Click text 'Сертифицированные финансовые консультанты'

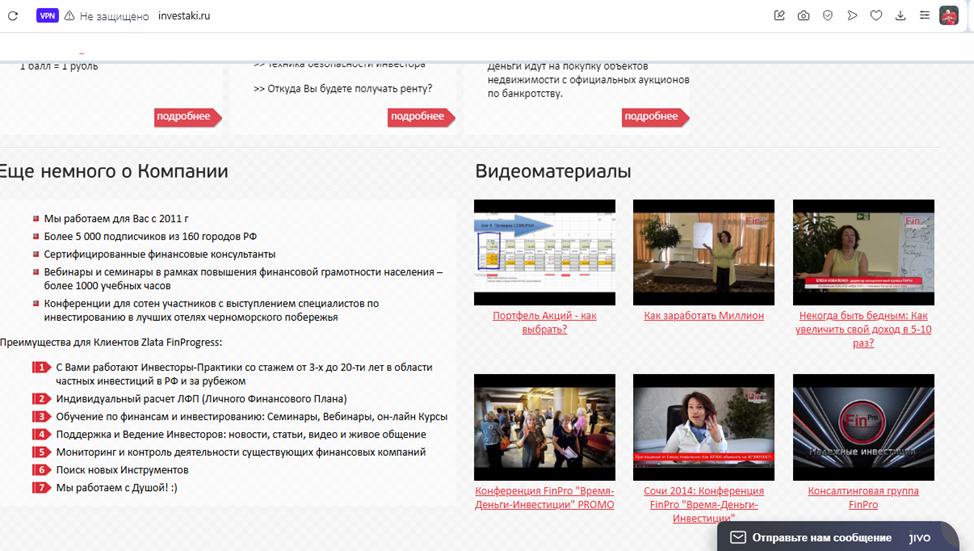point(160,254)
